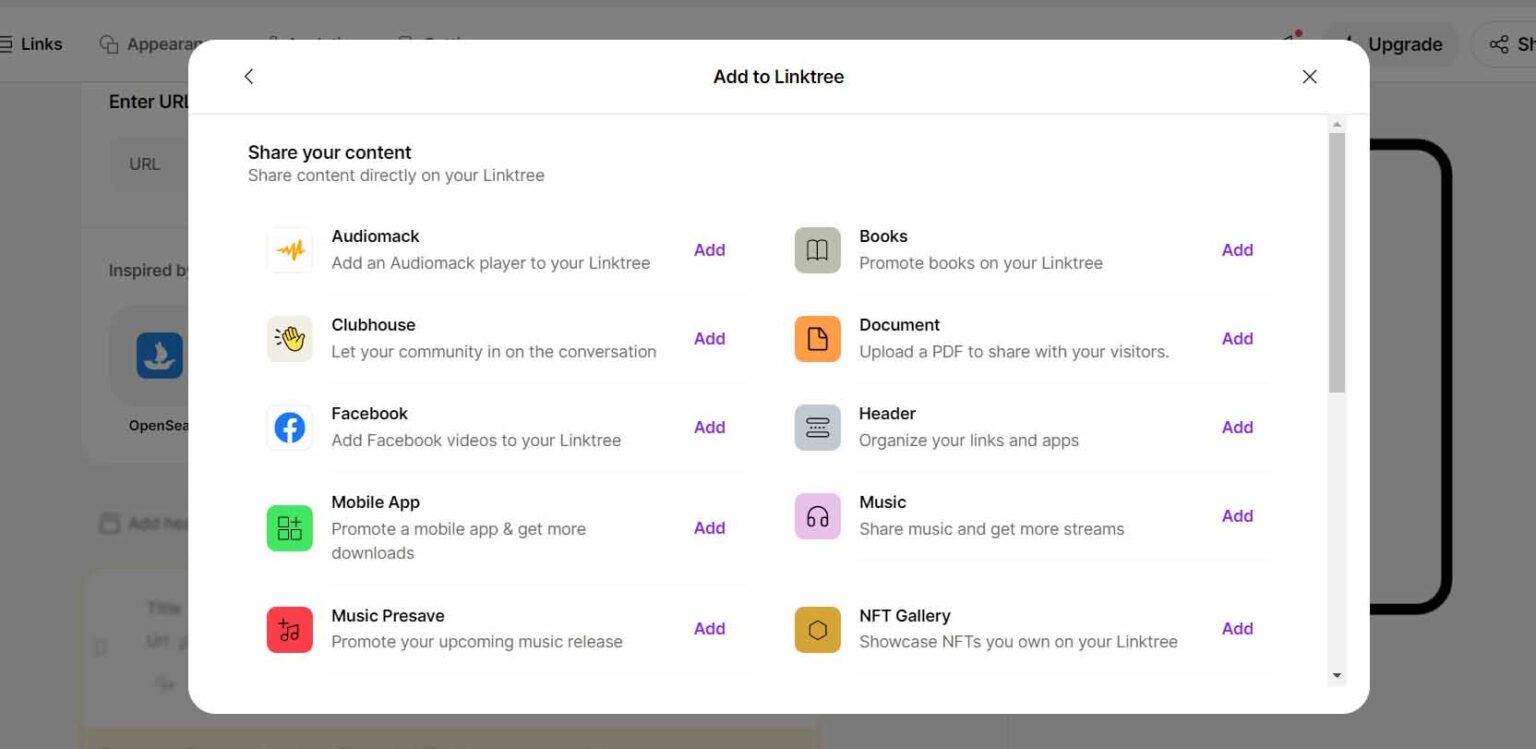Click the Facebook logo icon
Screen dimensions: 1536x749
(x=290, y=428)
